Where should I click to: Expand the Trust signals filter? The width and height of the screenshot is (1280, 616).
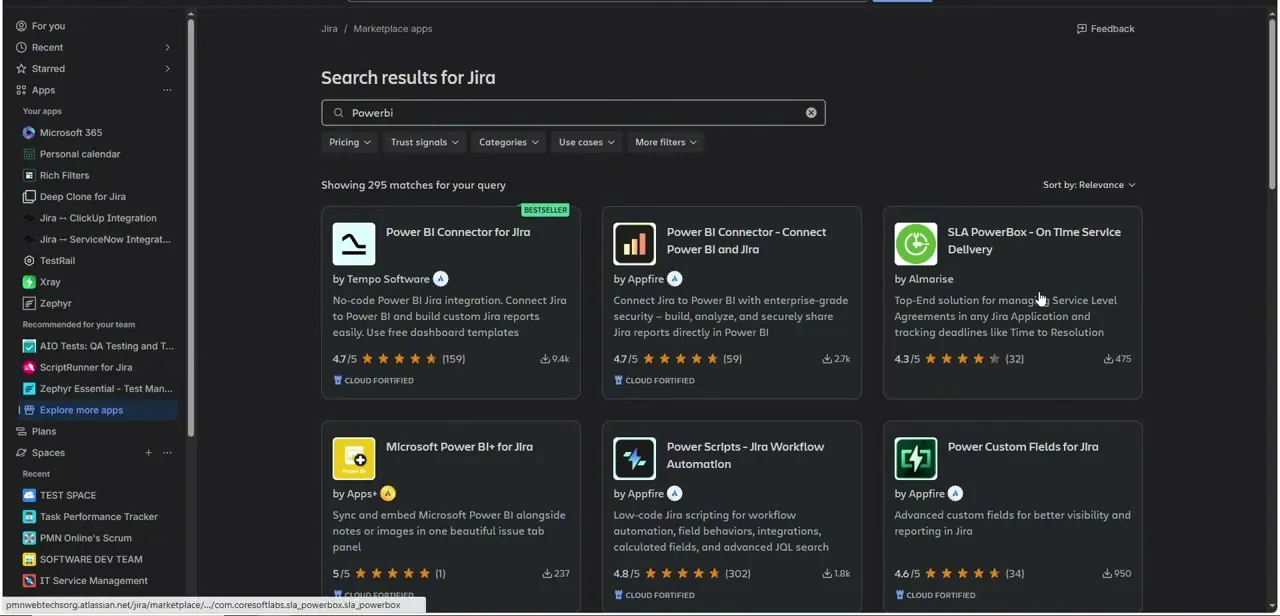425,142
